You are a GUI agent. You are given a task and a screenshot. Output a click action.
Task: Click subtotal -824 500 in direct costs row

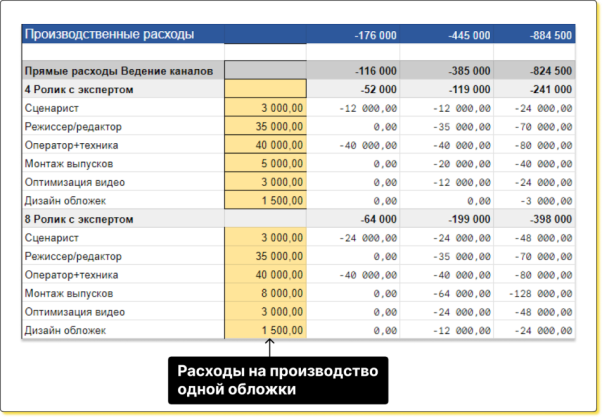pos(551,71)
